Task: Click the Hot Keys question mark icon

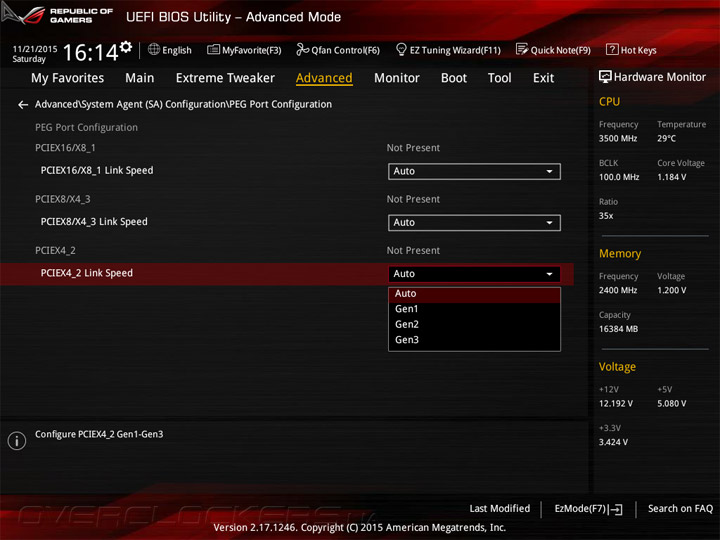Action: click(612, 49)
